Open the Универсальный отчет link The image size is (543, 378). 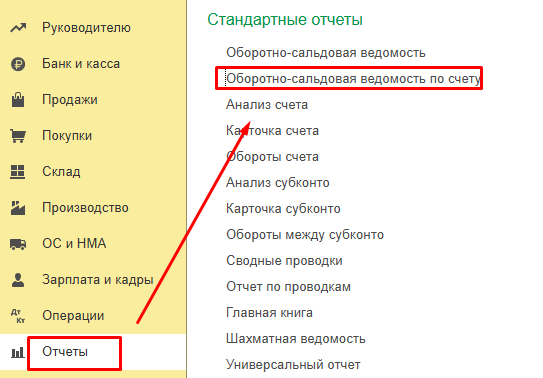[x=293, y=364]
